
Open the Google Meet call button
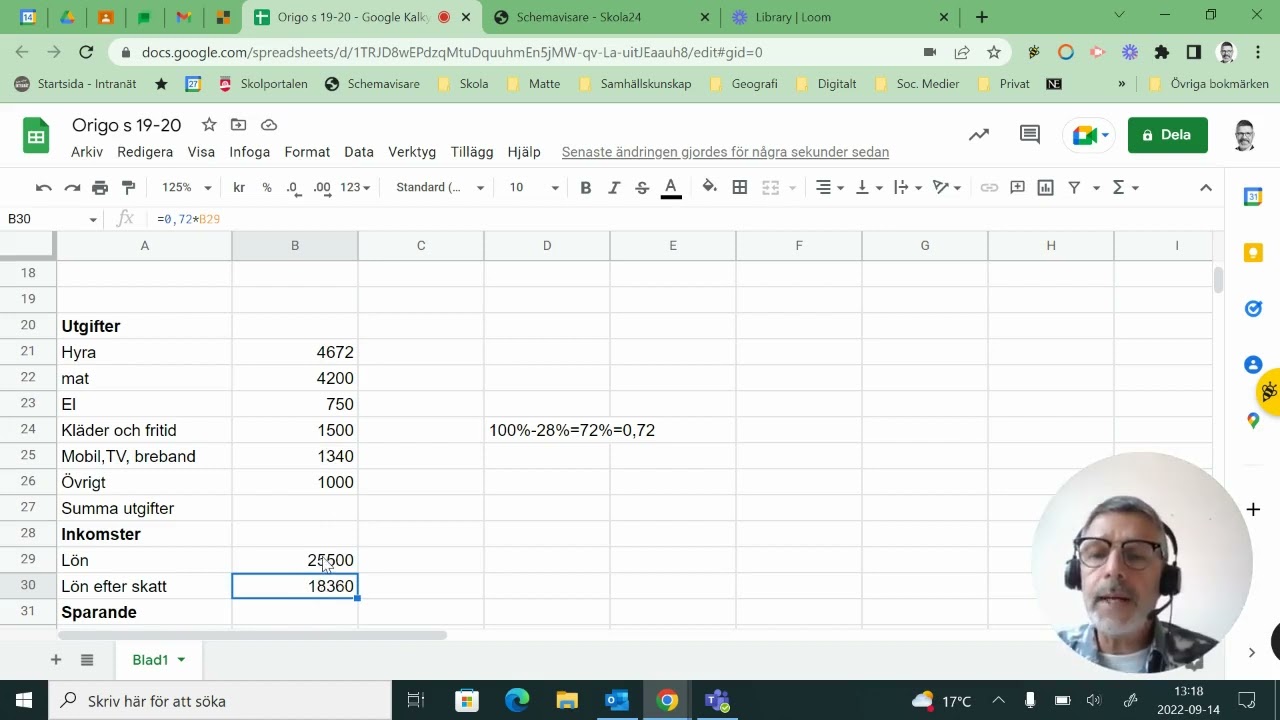point(1089,135)
